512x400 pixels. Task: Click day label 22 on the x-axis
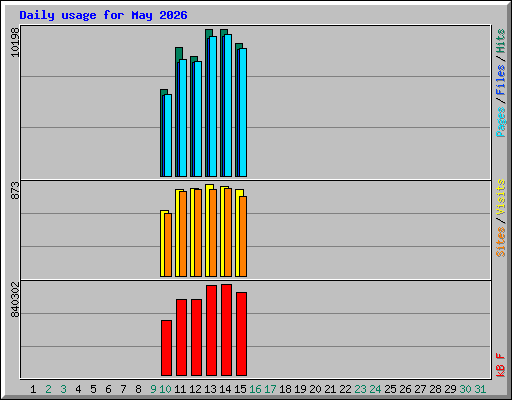coord(345,389)
